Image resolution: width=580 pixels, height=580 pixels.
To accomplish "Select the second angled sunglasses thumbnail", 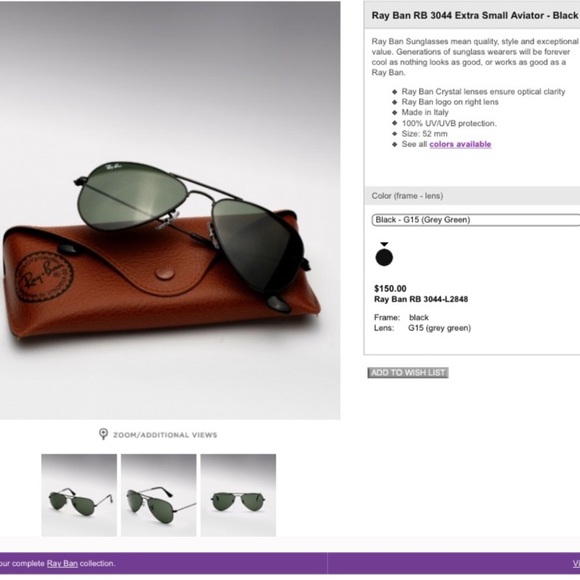I will [x=159, y=495].
